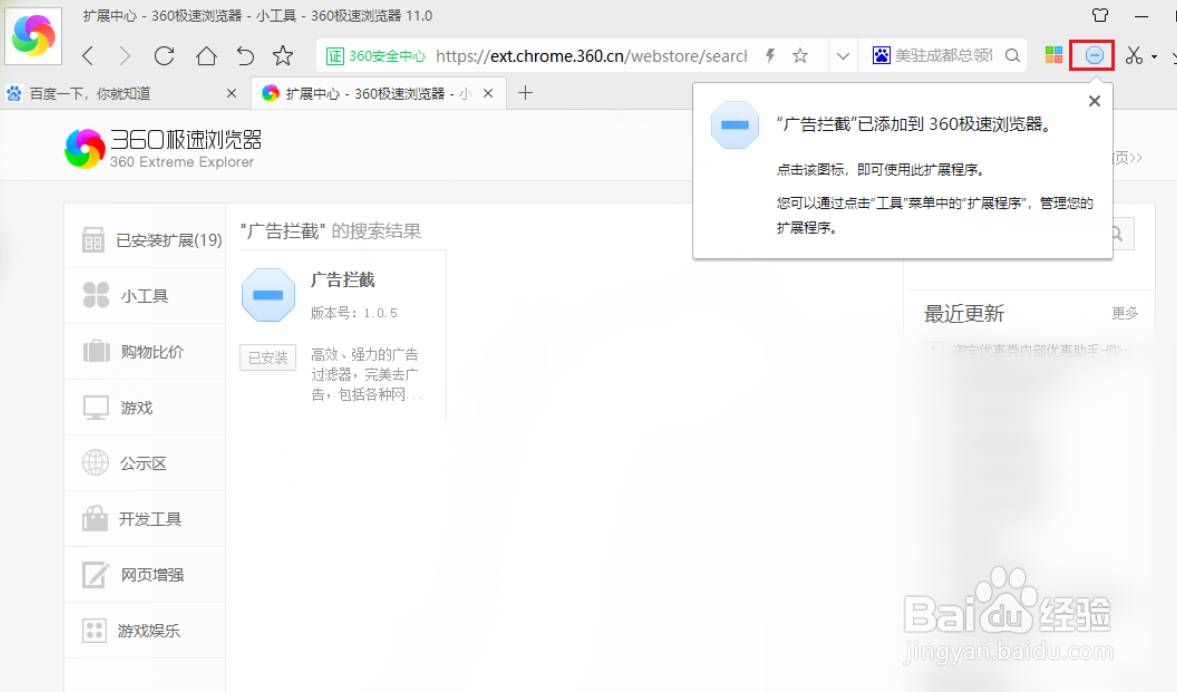Viewport: 1177px width, 692px height.
Task: Open the 小工具 category
Action: tap(145, 296)
